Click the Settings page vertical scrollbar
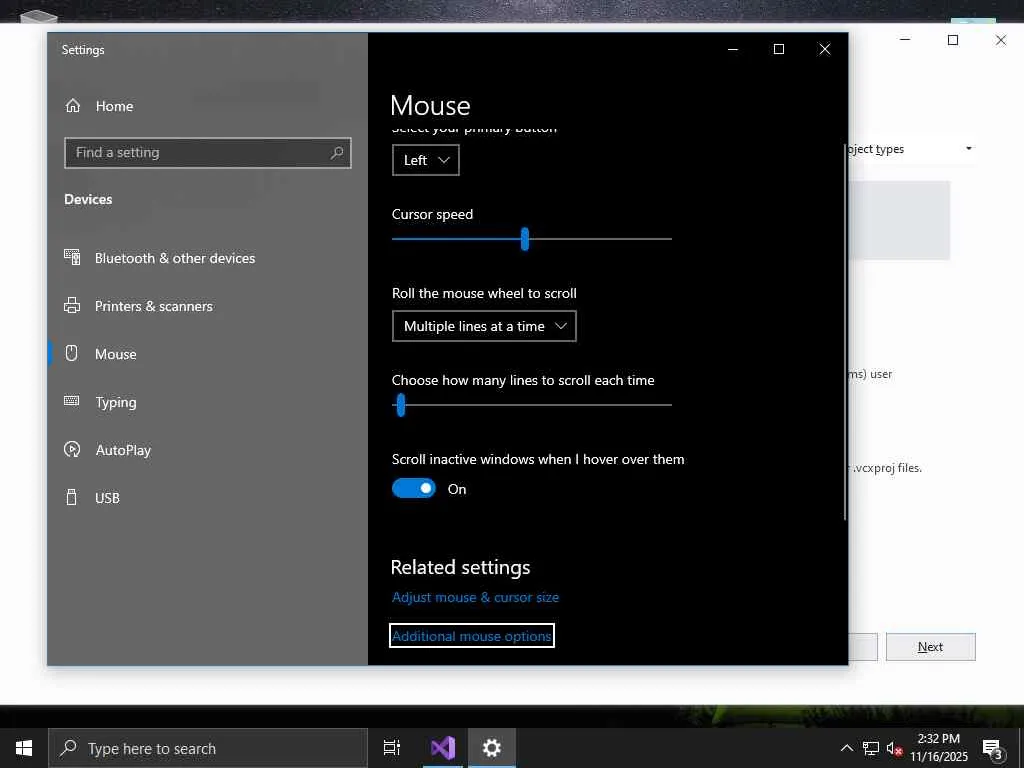The height and width of the screenshot is (768, 1024). click(845, 333)
